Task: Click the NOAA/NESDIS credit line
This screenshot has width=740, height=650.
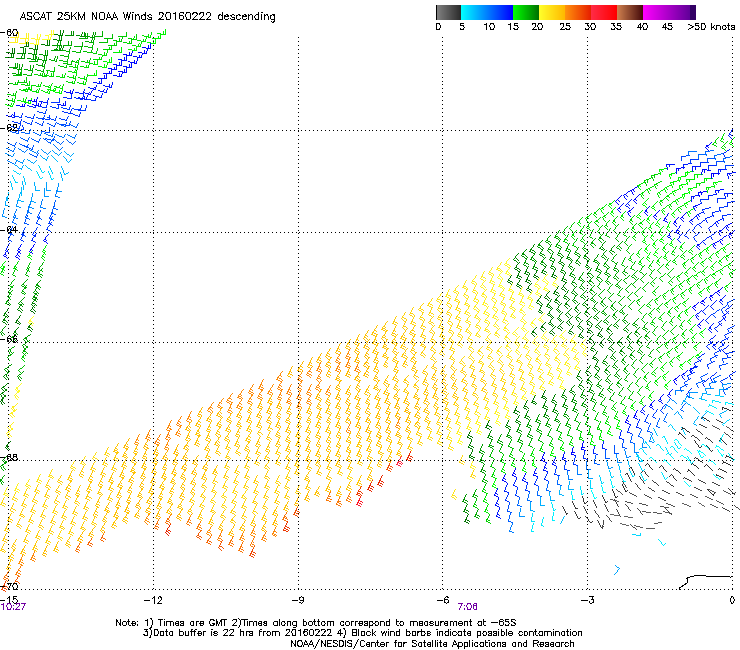Action: [432, 644]
